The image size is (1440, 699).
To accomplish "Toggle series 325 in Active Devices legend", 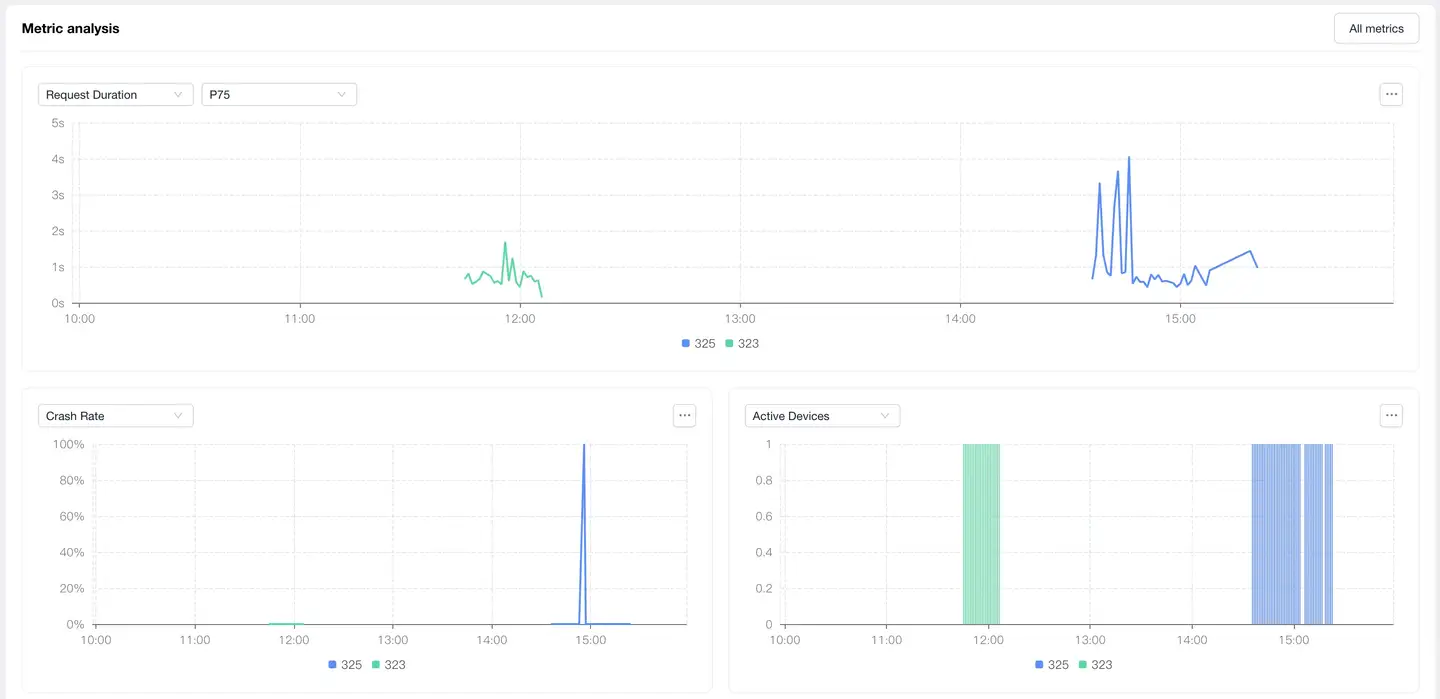I will pos(1051,665).
